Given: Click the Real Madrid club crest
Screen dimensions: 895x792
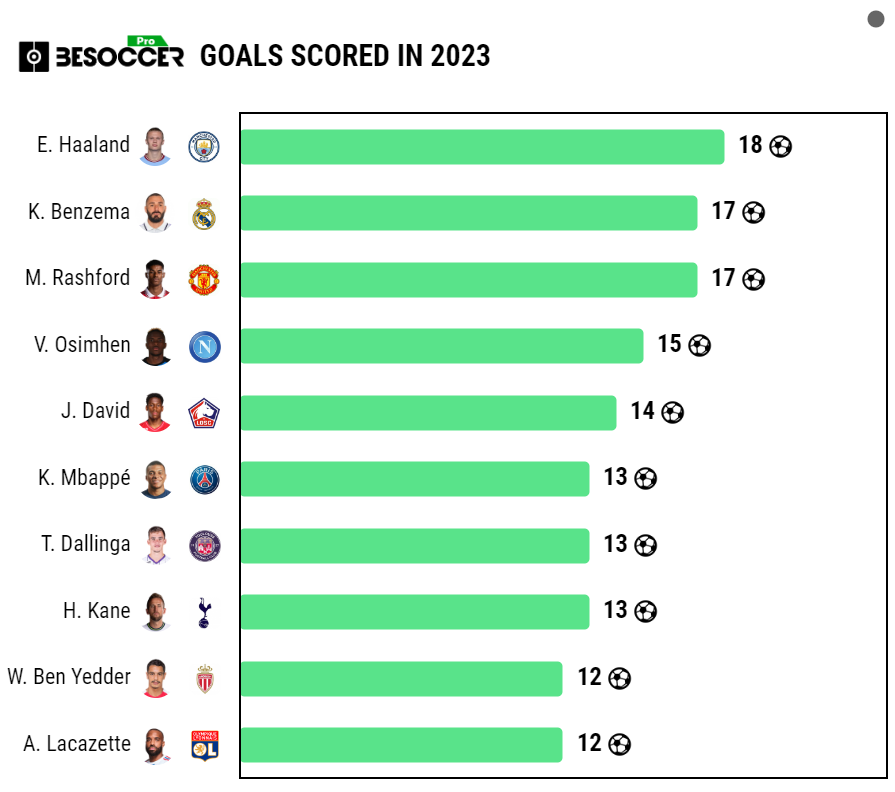Looking at the screenshot, I should [x=204, y=213].
